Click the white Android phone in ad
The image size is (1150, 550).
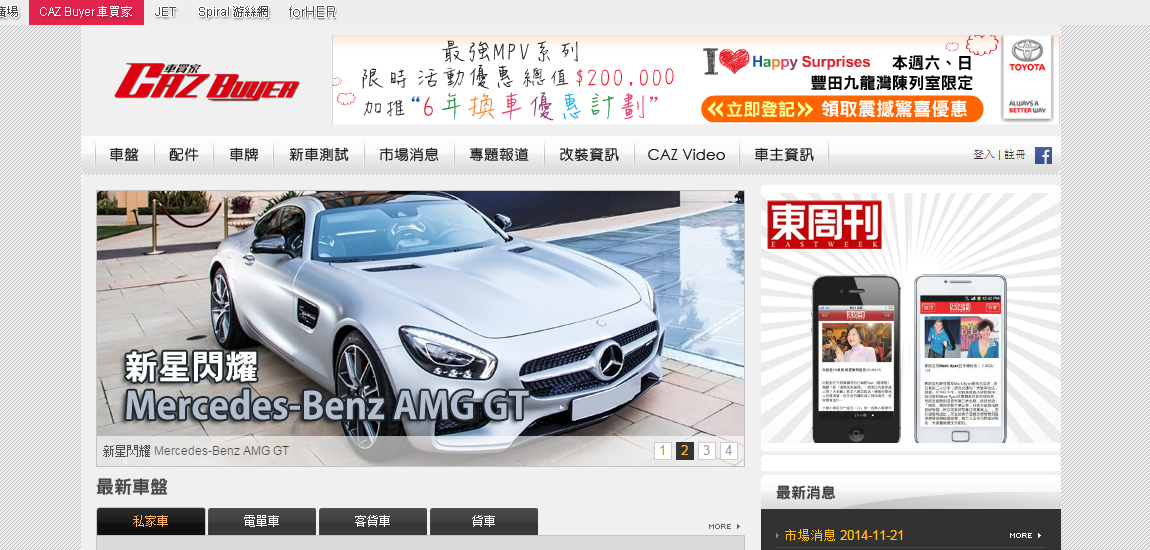pyautogui.click(x=960, y=359)
